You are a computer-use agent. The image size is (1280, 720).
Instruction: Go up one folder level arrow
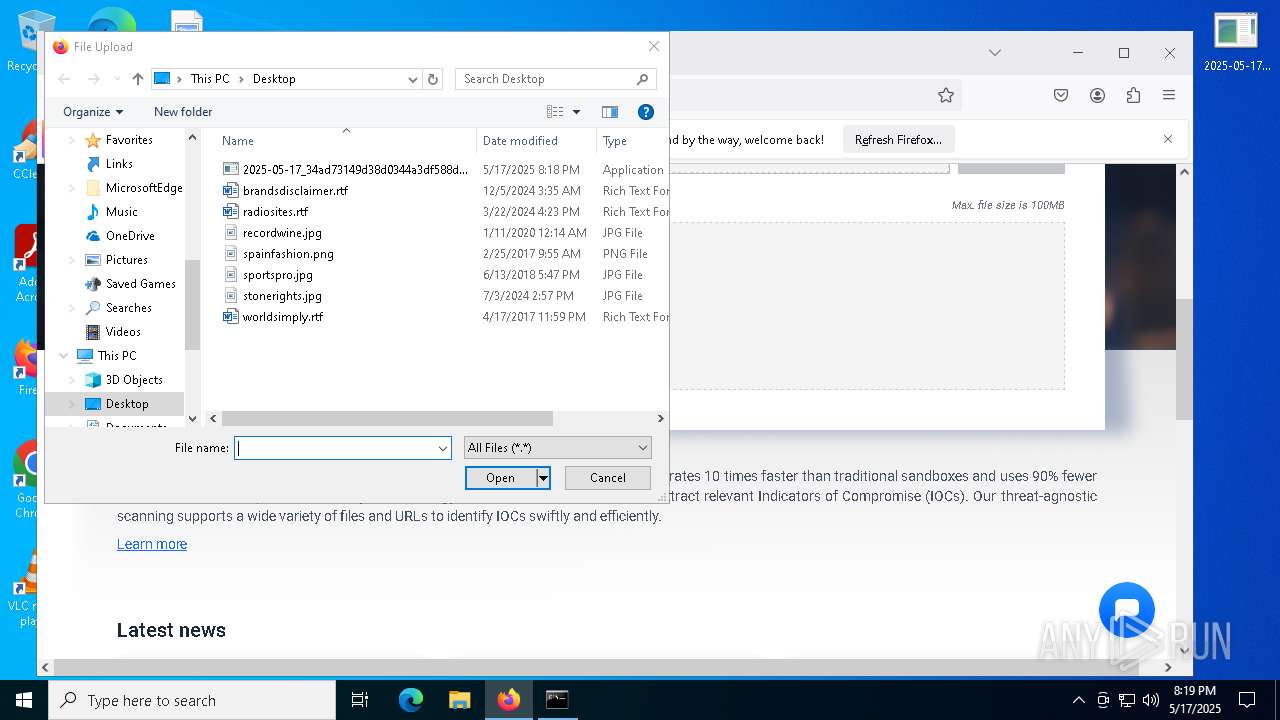(138, 79)
